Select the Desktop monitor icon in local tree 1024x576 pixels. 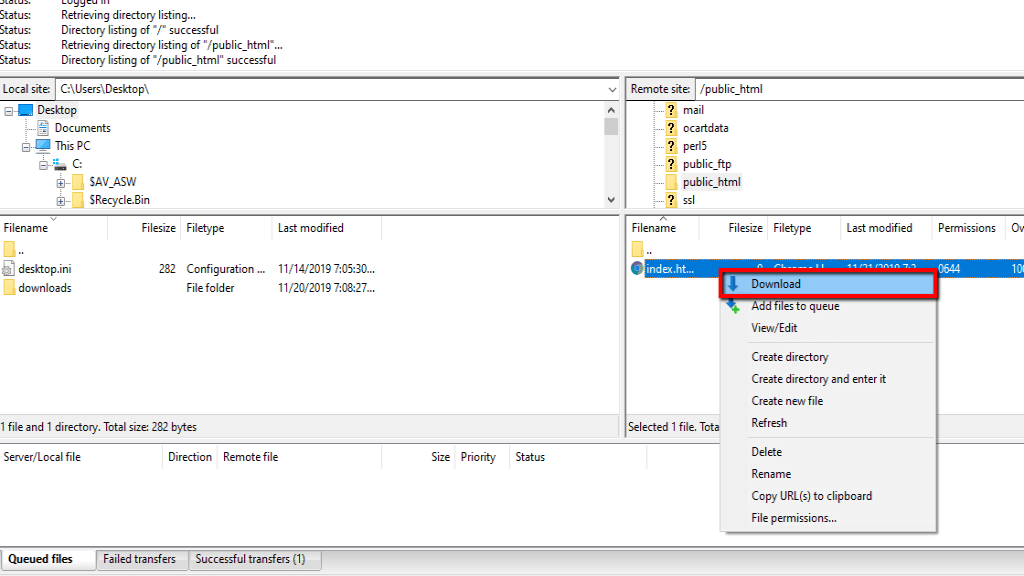[x=25, y=110]
